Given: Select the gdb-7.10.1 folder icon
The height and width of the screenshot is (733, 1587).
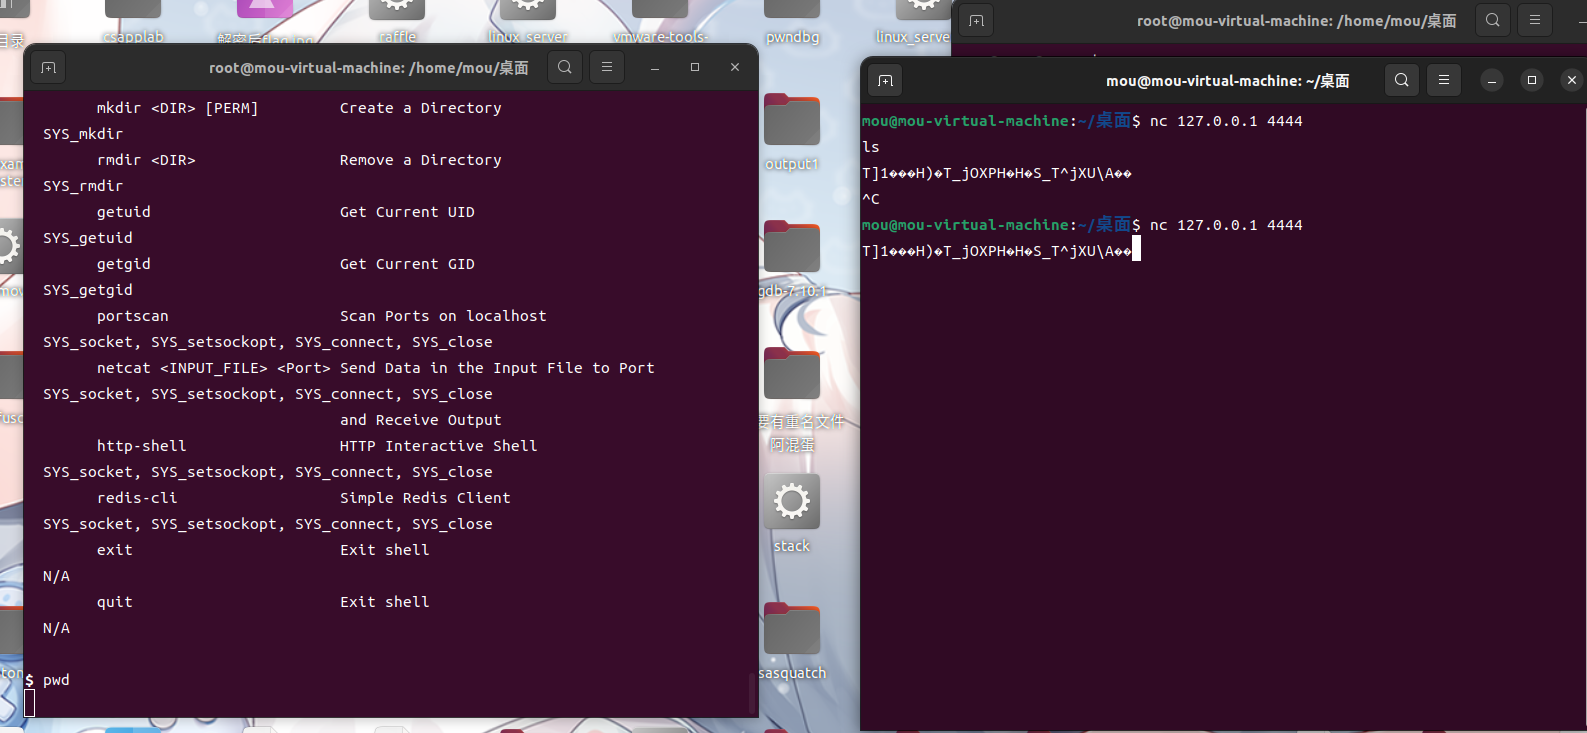Looking at the screenshot, I should (x=791, y=250).
